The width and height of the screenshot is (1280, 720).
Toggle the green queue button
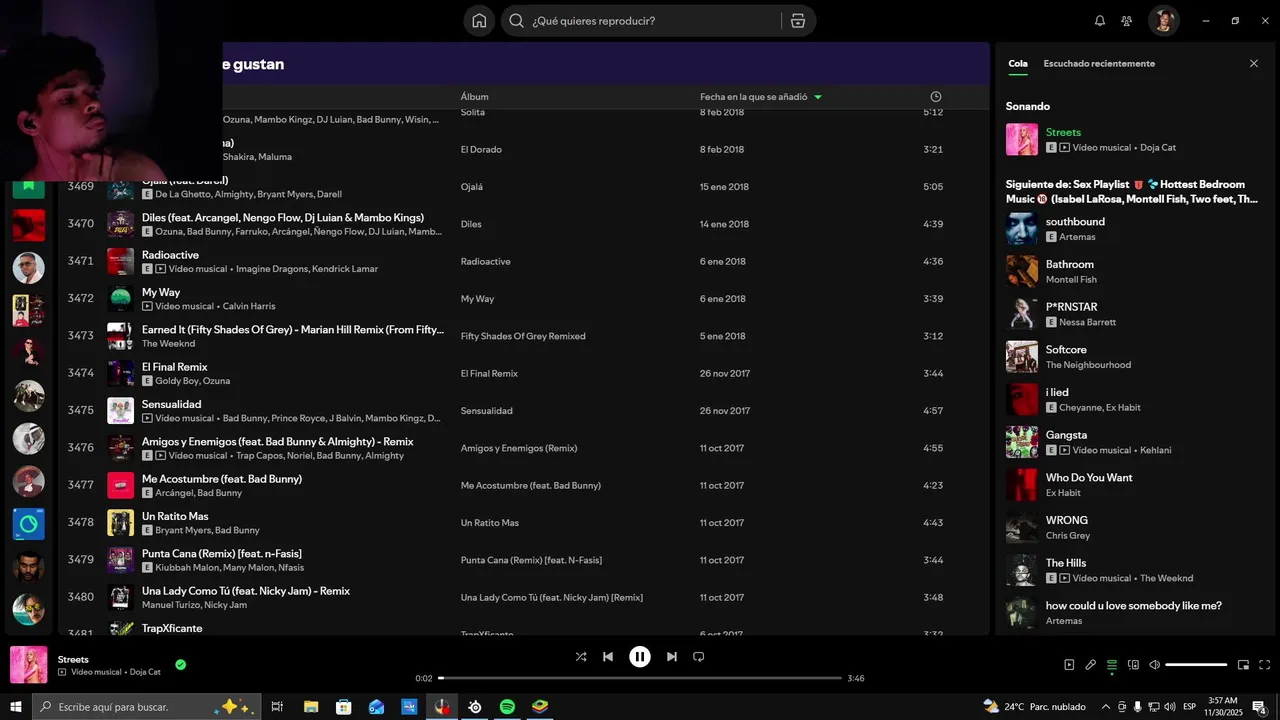(x=1112, y=665)
